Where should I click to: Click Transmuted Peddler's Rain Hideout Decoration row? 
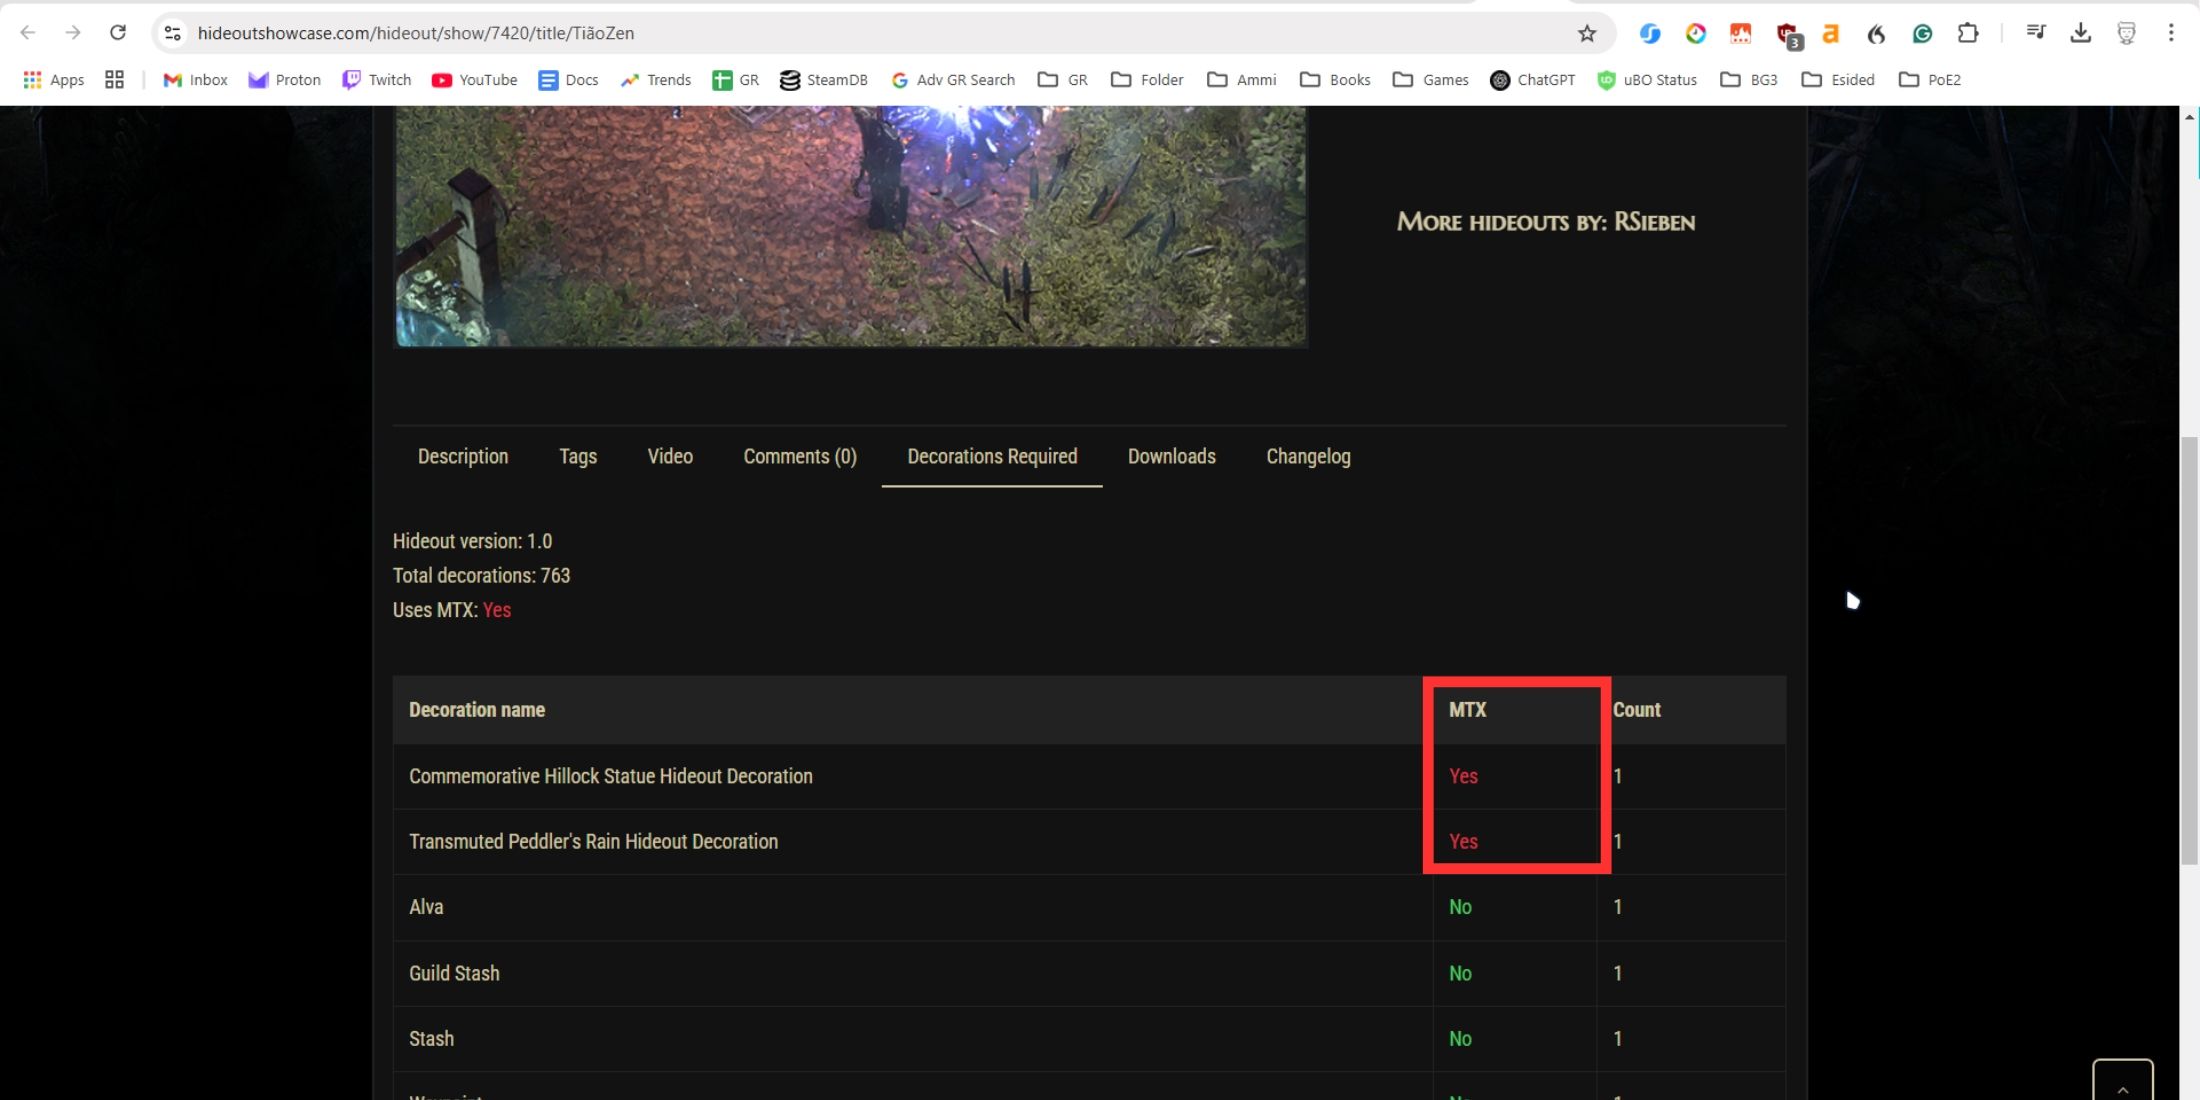pyautogui.click(x=1089, y=842)
